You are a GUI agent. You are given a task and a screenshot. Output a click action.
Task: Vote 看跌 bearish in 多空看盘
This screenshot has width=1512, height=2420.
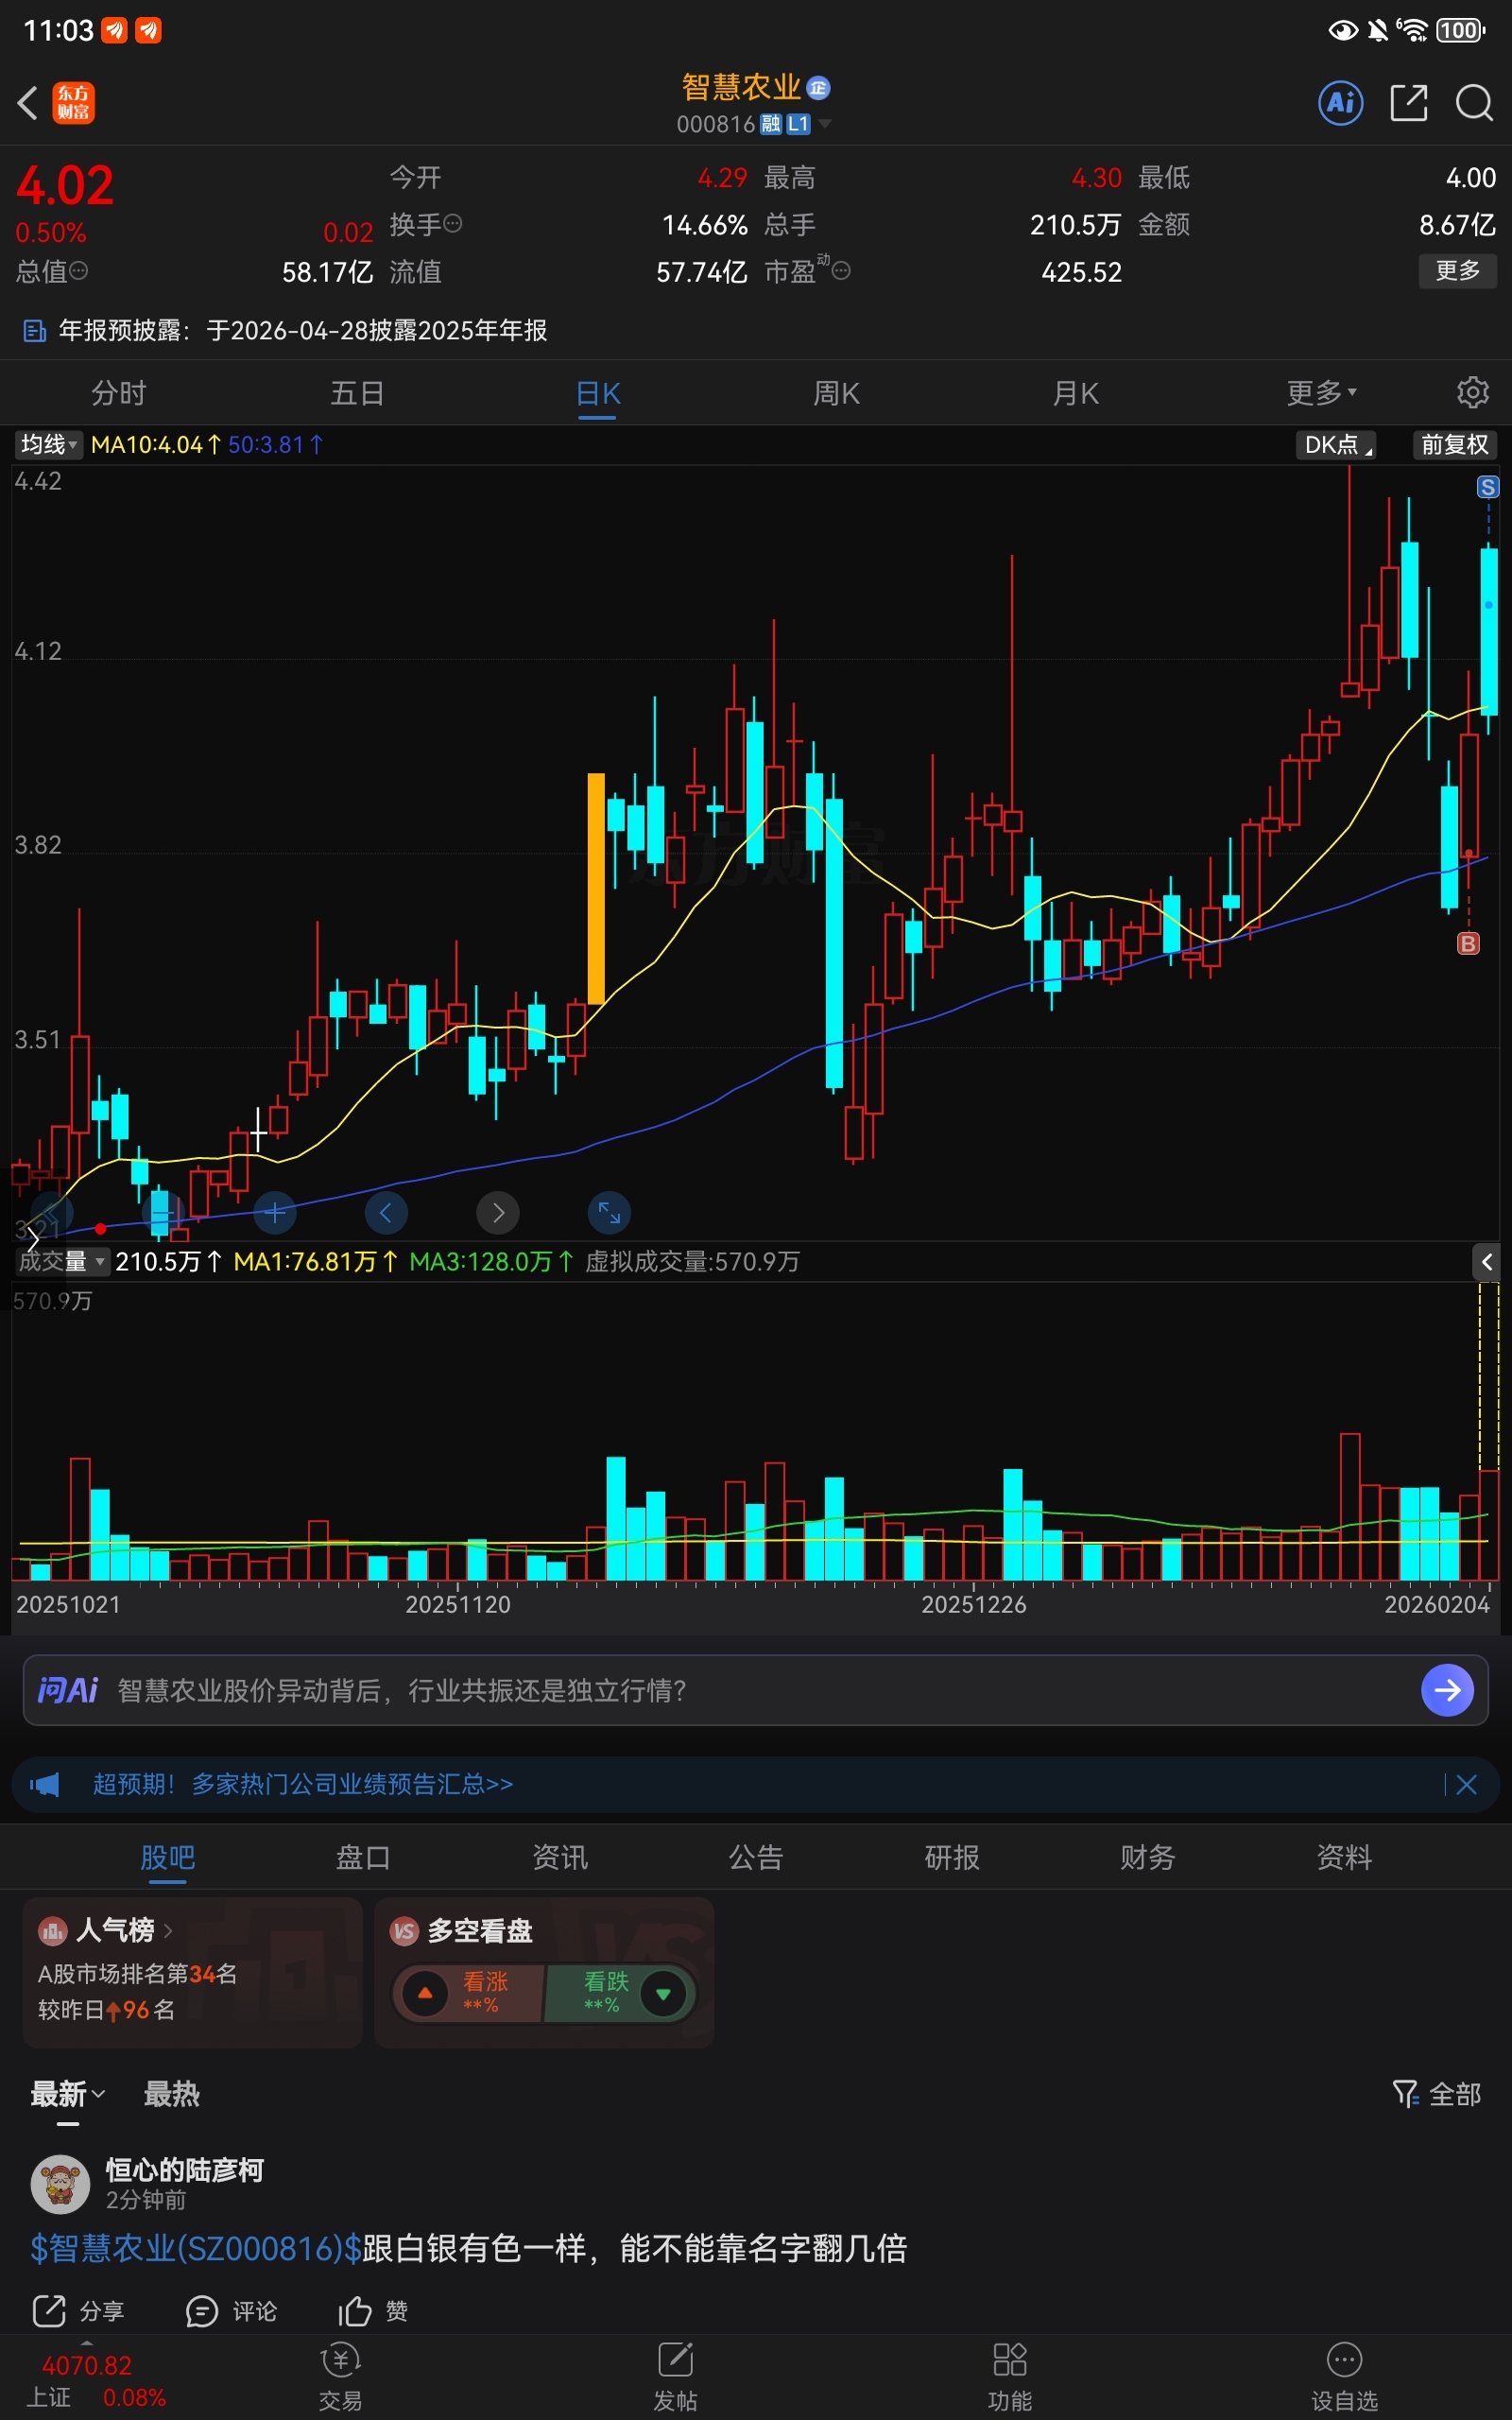[620, 1993]
